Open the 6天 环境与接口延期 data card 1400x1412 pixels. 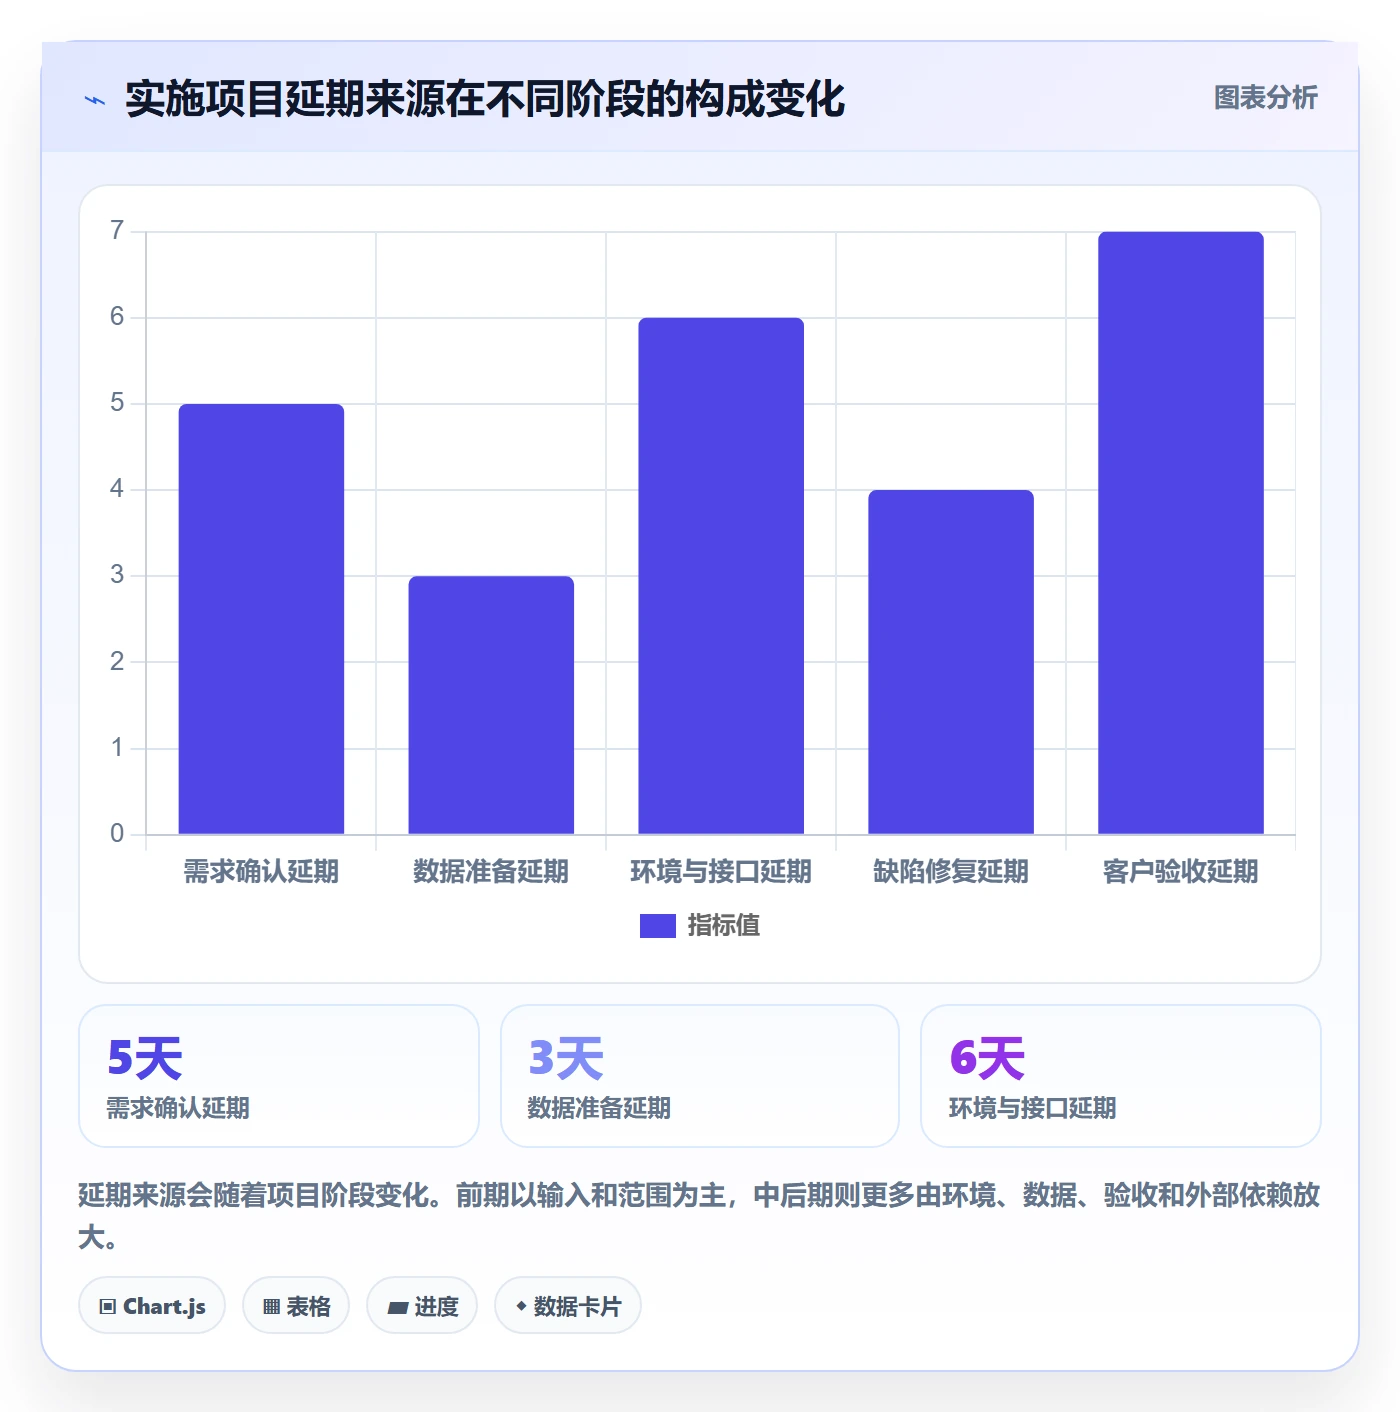[1121, 1076]
